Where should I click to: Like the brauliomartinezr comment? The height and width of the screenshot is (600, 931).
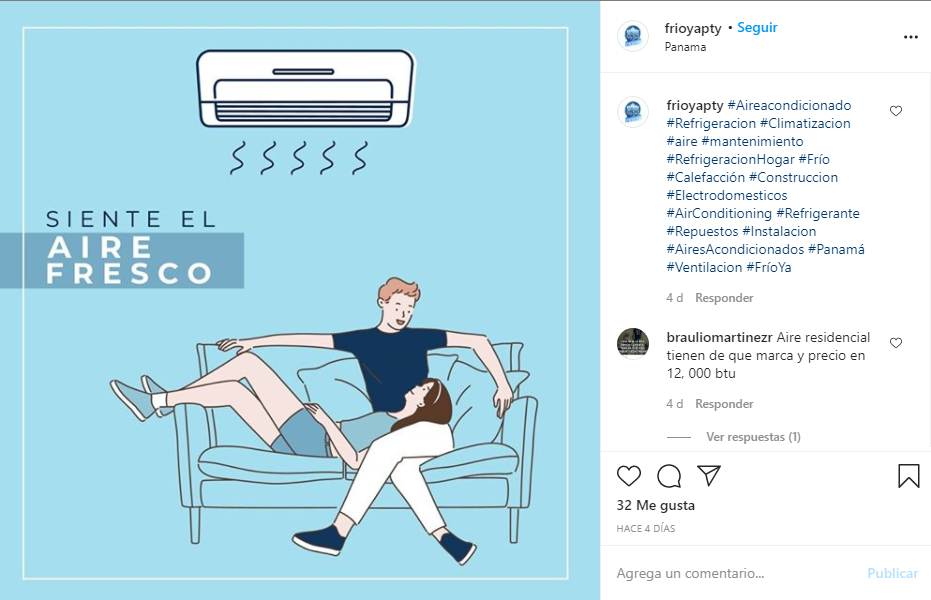click(x=896, y=343)
